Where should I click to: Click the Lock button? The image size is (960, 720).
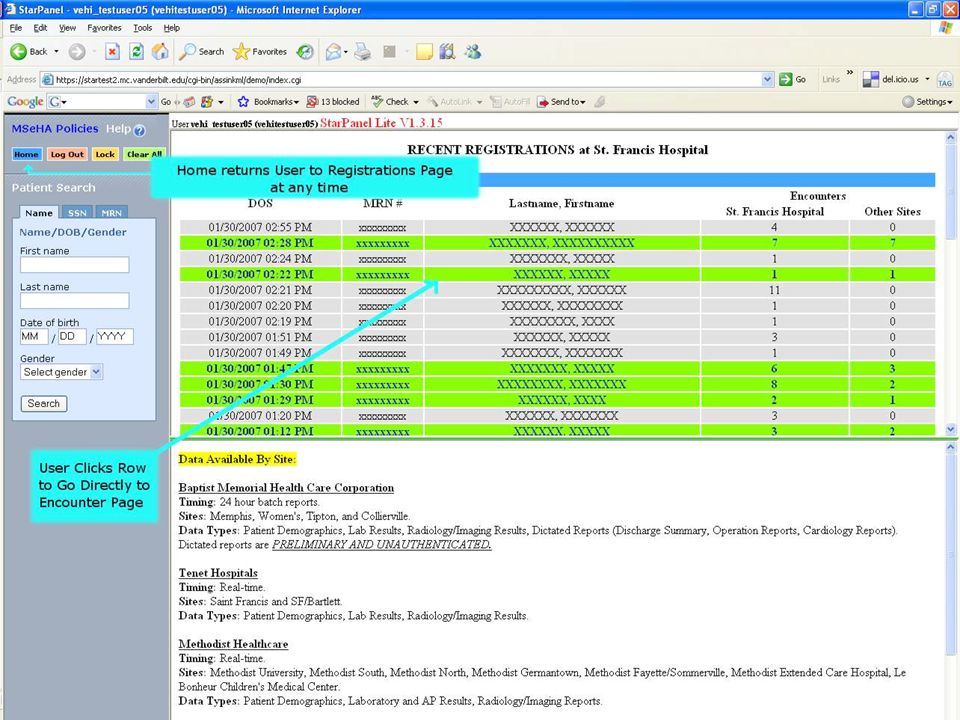click(x=105, y=154)
